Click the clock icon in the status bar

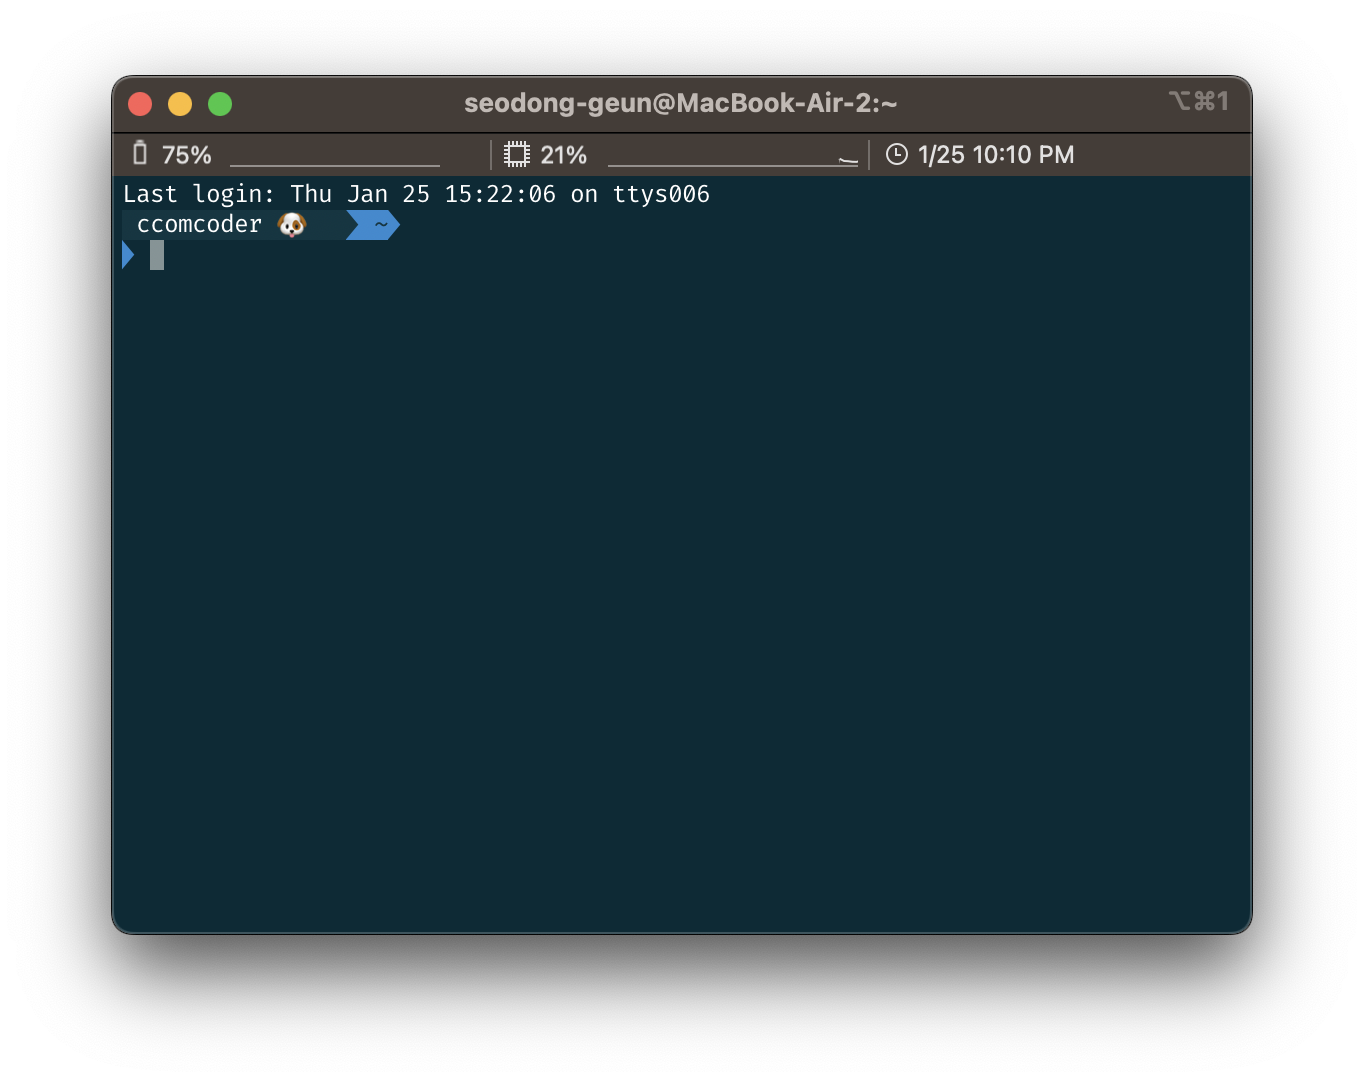897,154
